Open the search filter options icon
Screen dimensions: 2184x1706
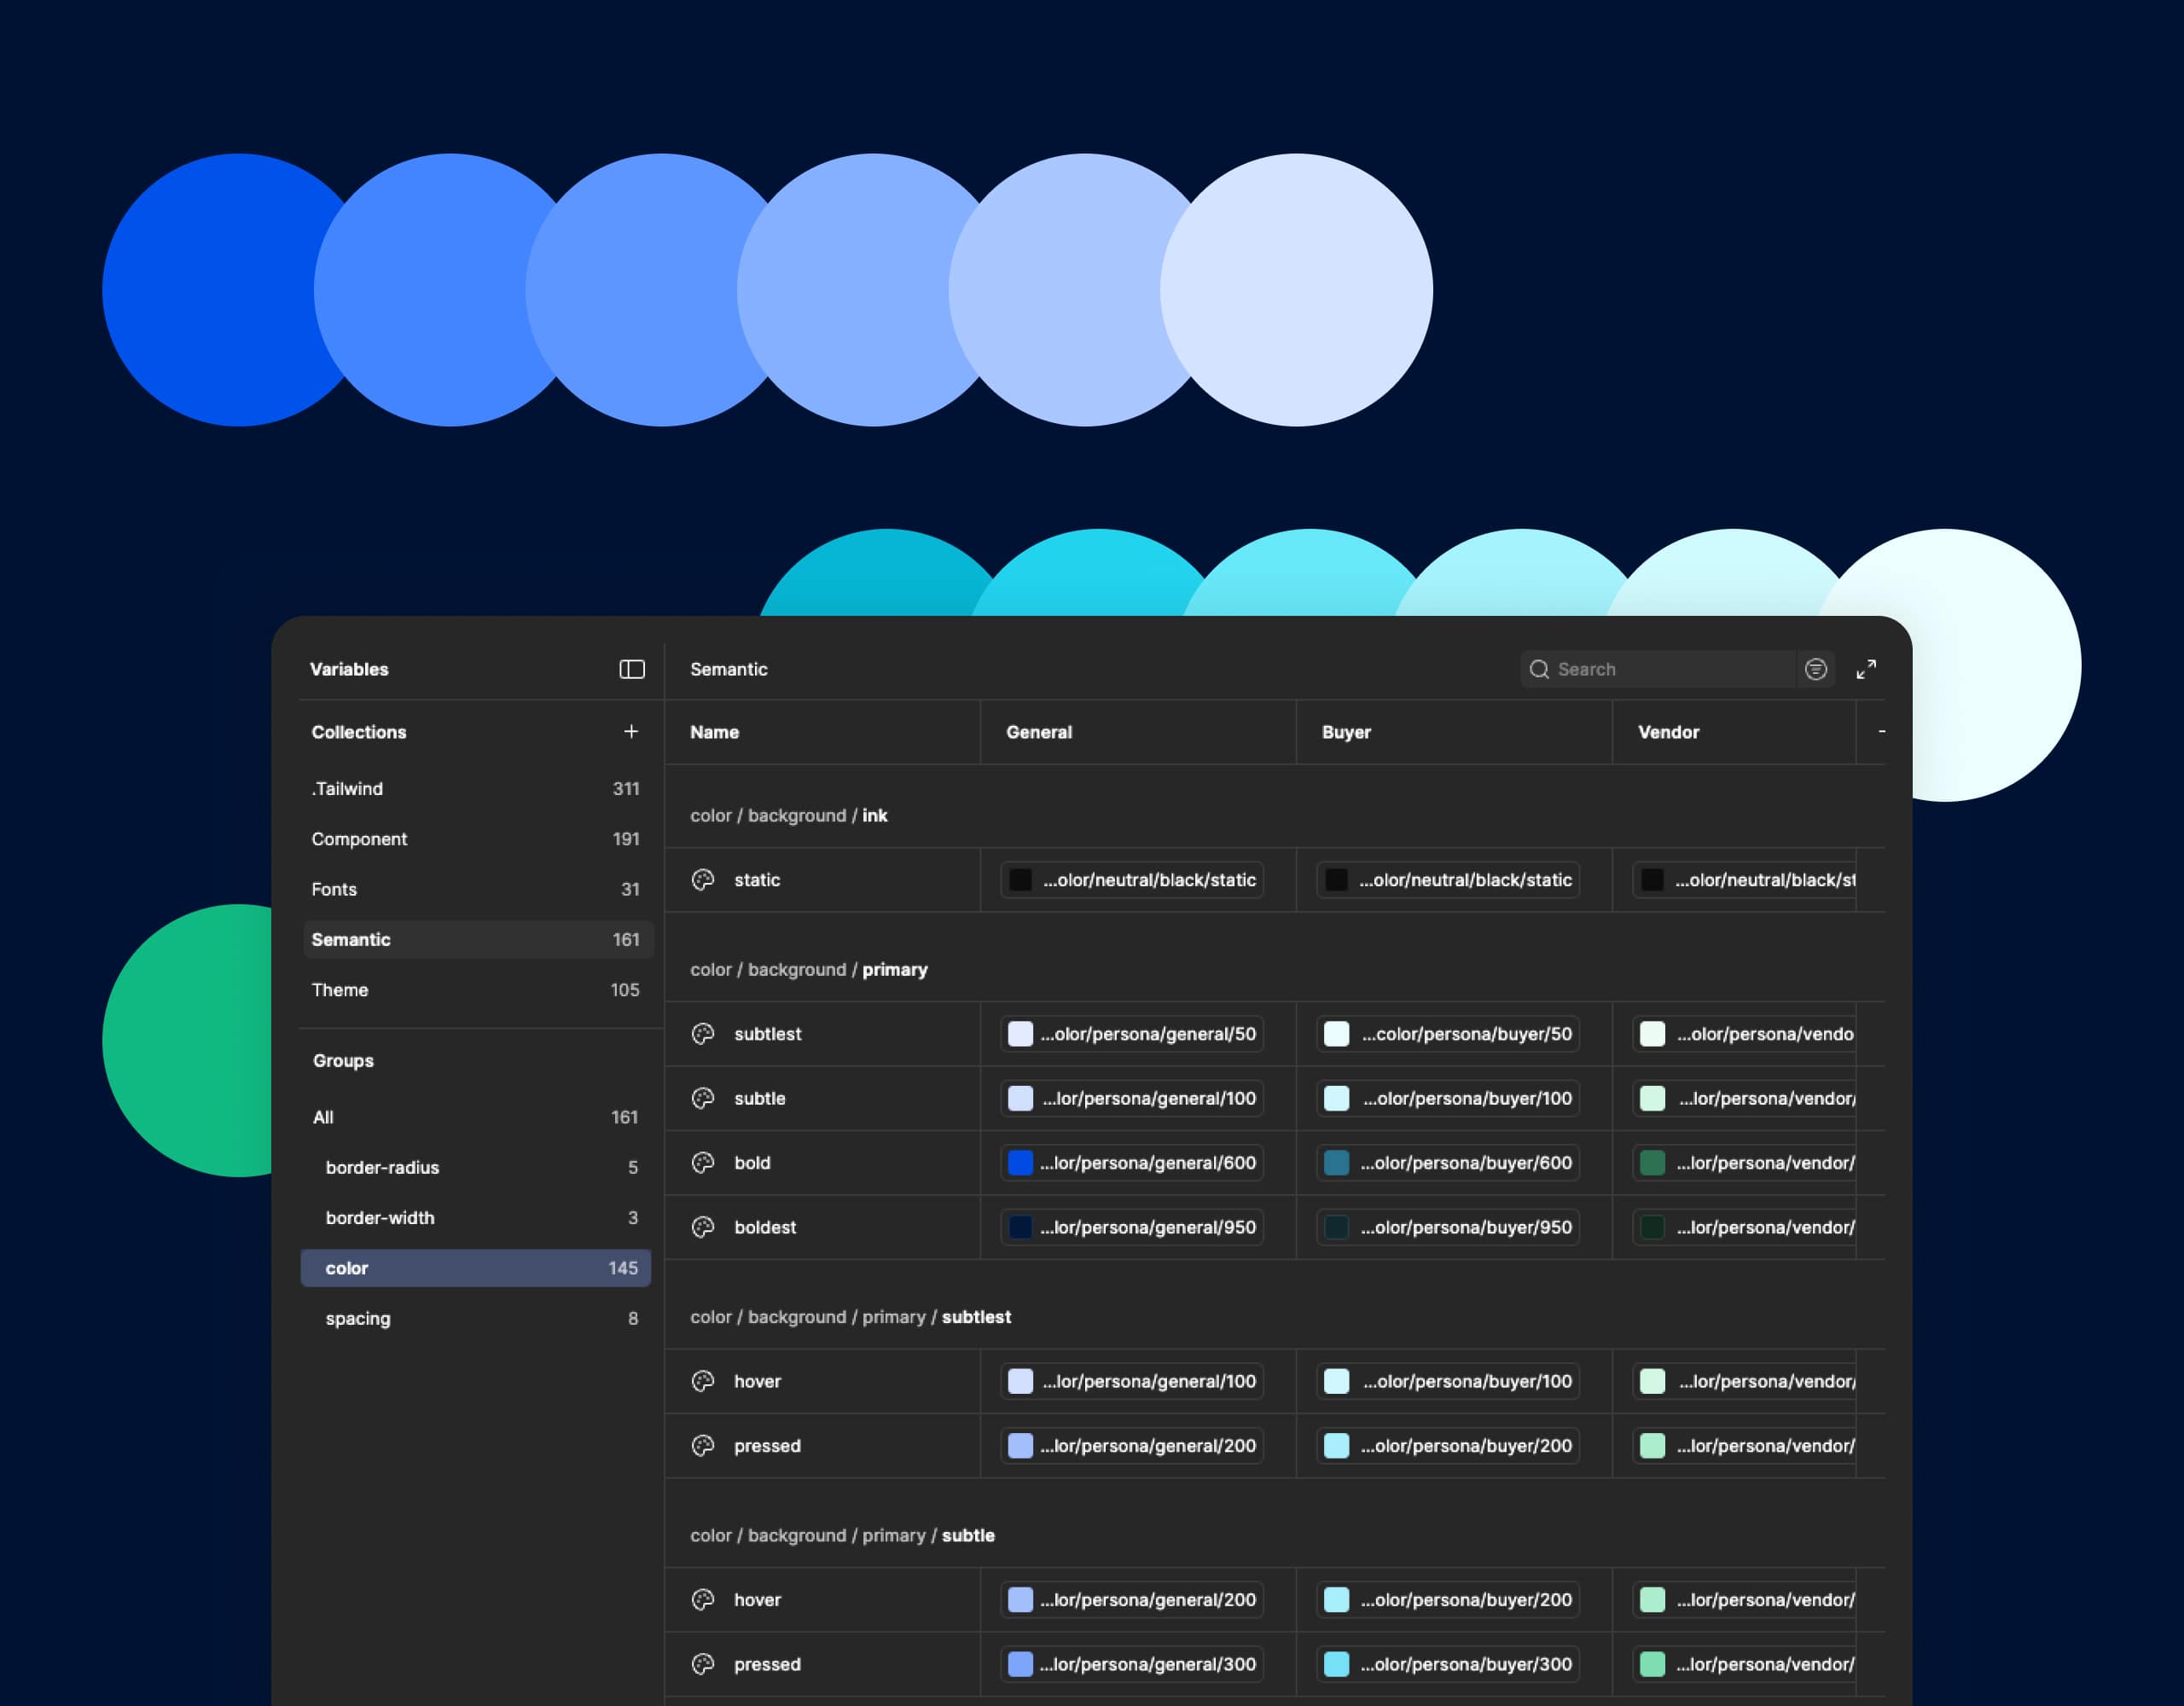(x=1815, y=669)
